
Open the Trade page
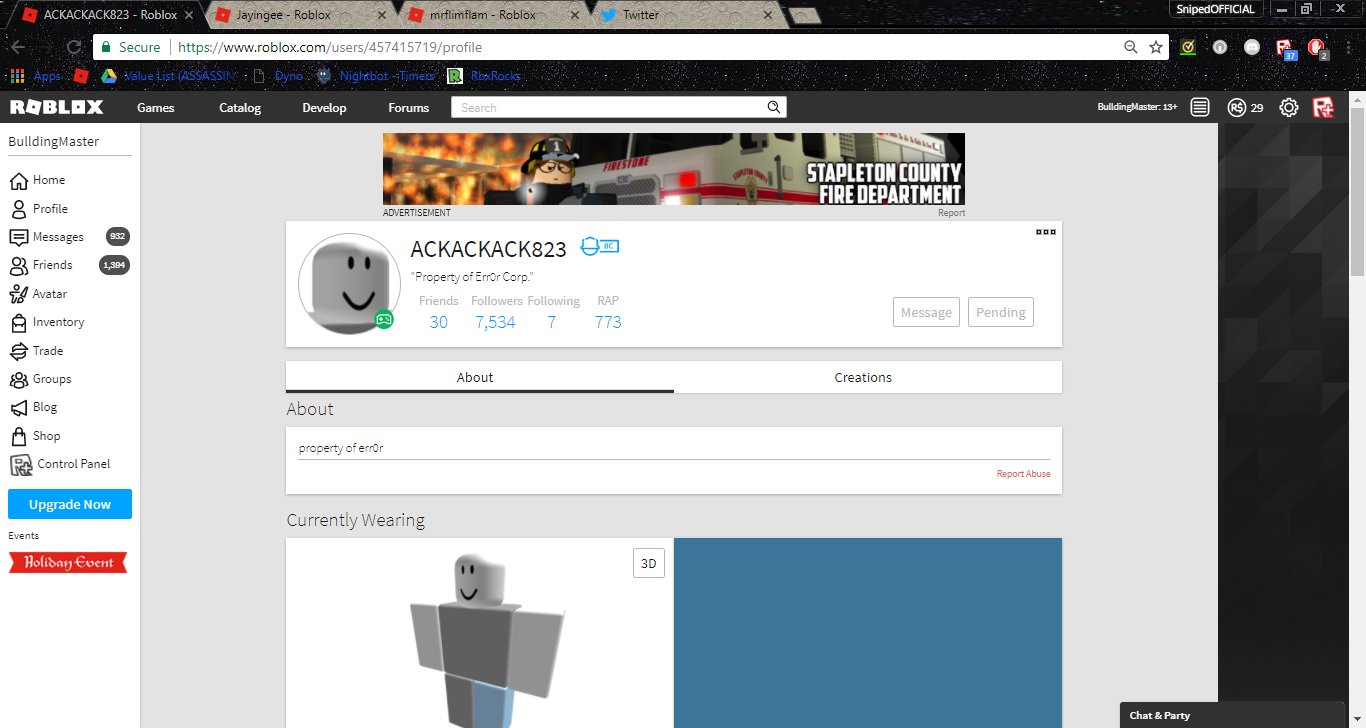[48, 351]
